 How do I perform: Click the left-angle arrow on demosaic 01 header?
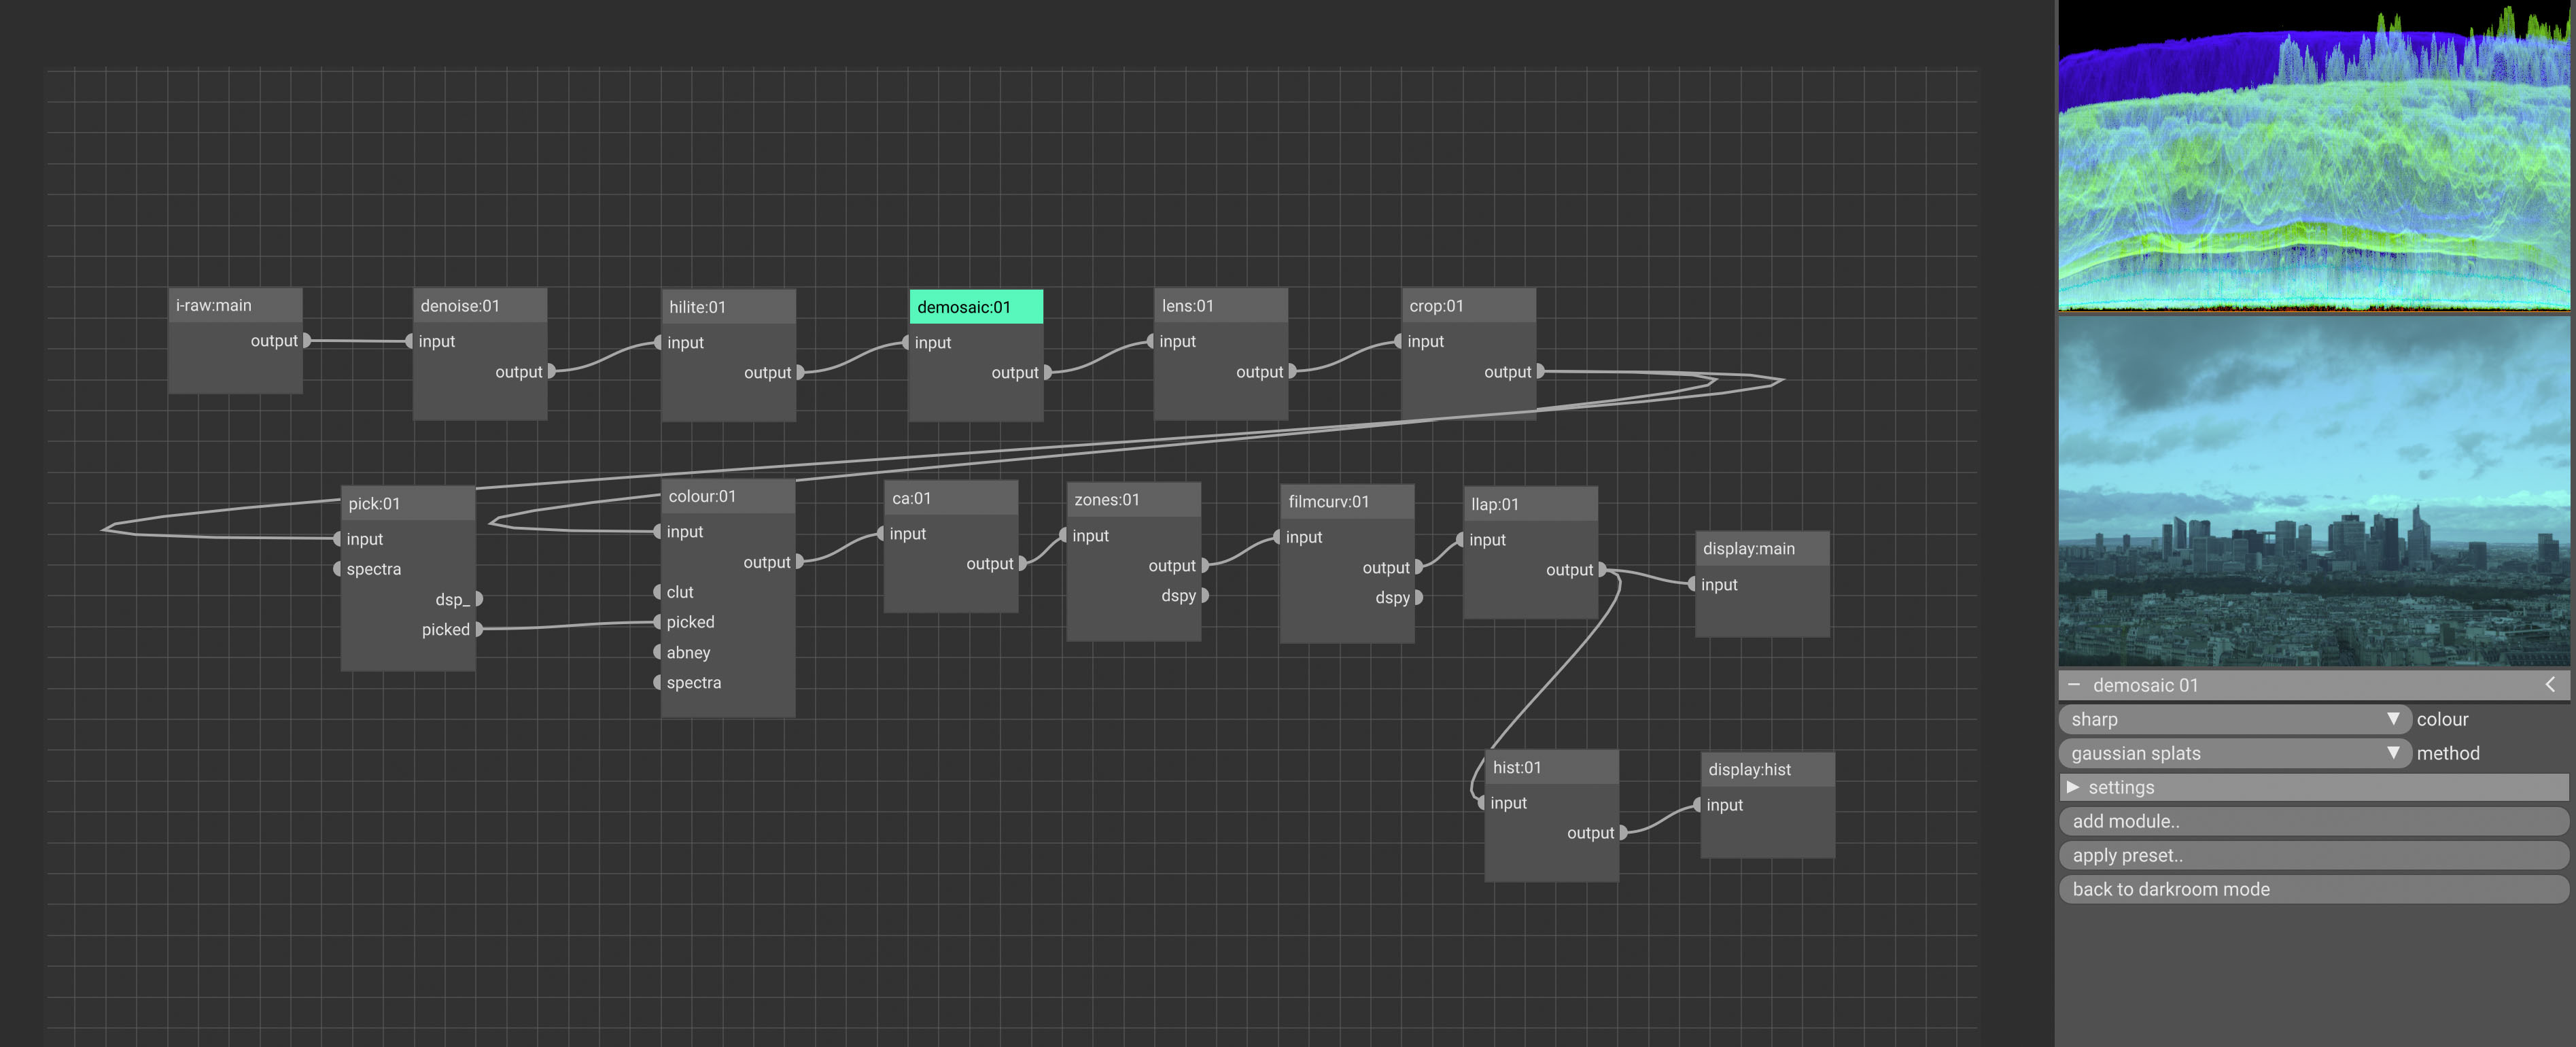coord(2549,684)
